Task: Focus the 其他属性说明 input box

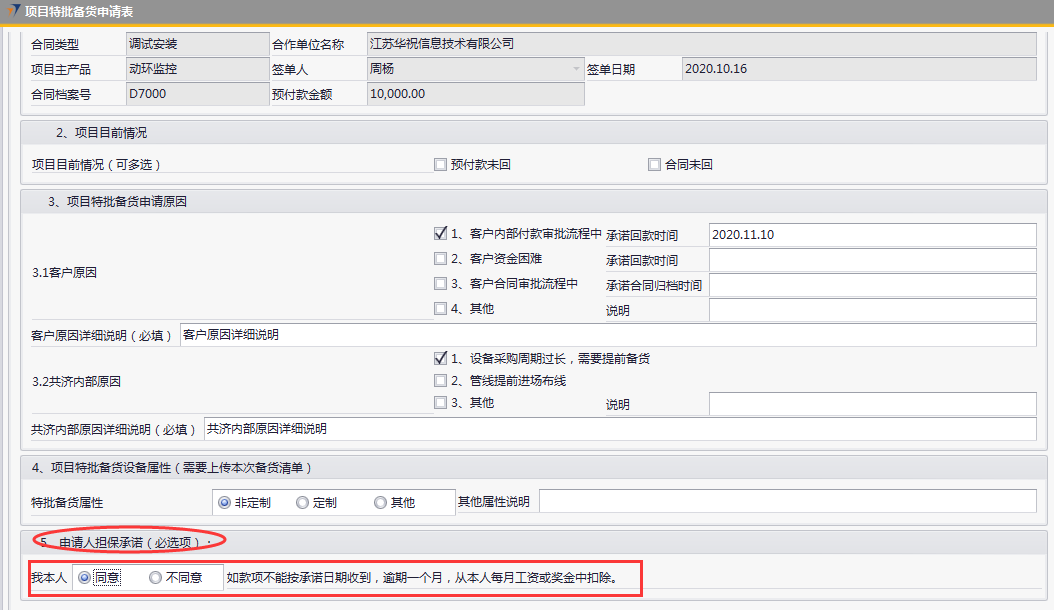Action: click(787, 501)
